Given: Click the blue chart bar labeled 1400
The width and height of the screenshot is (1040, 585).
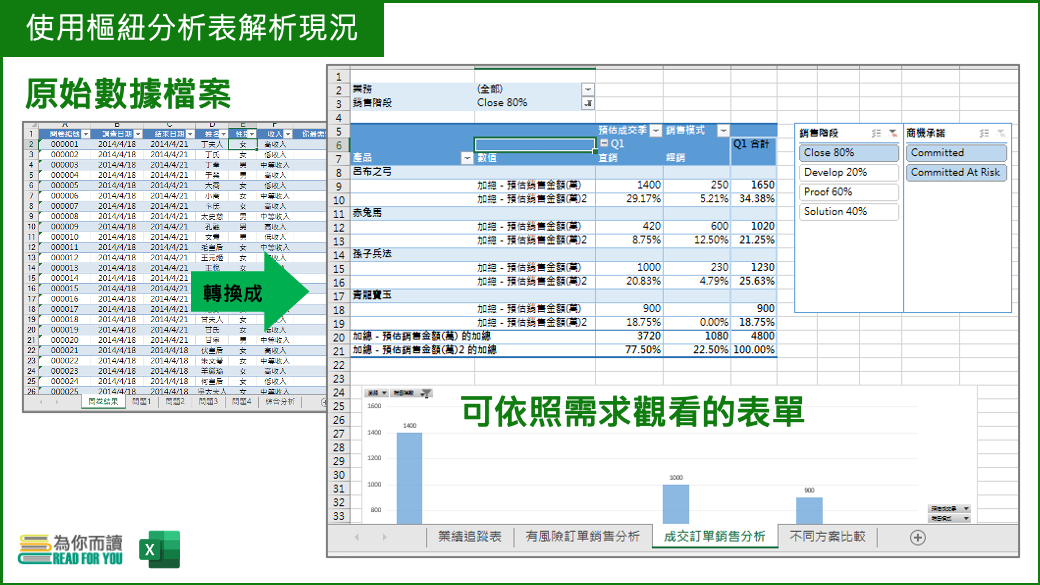Looking at the screenshot, I should click(x=409, y=478).
